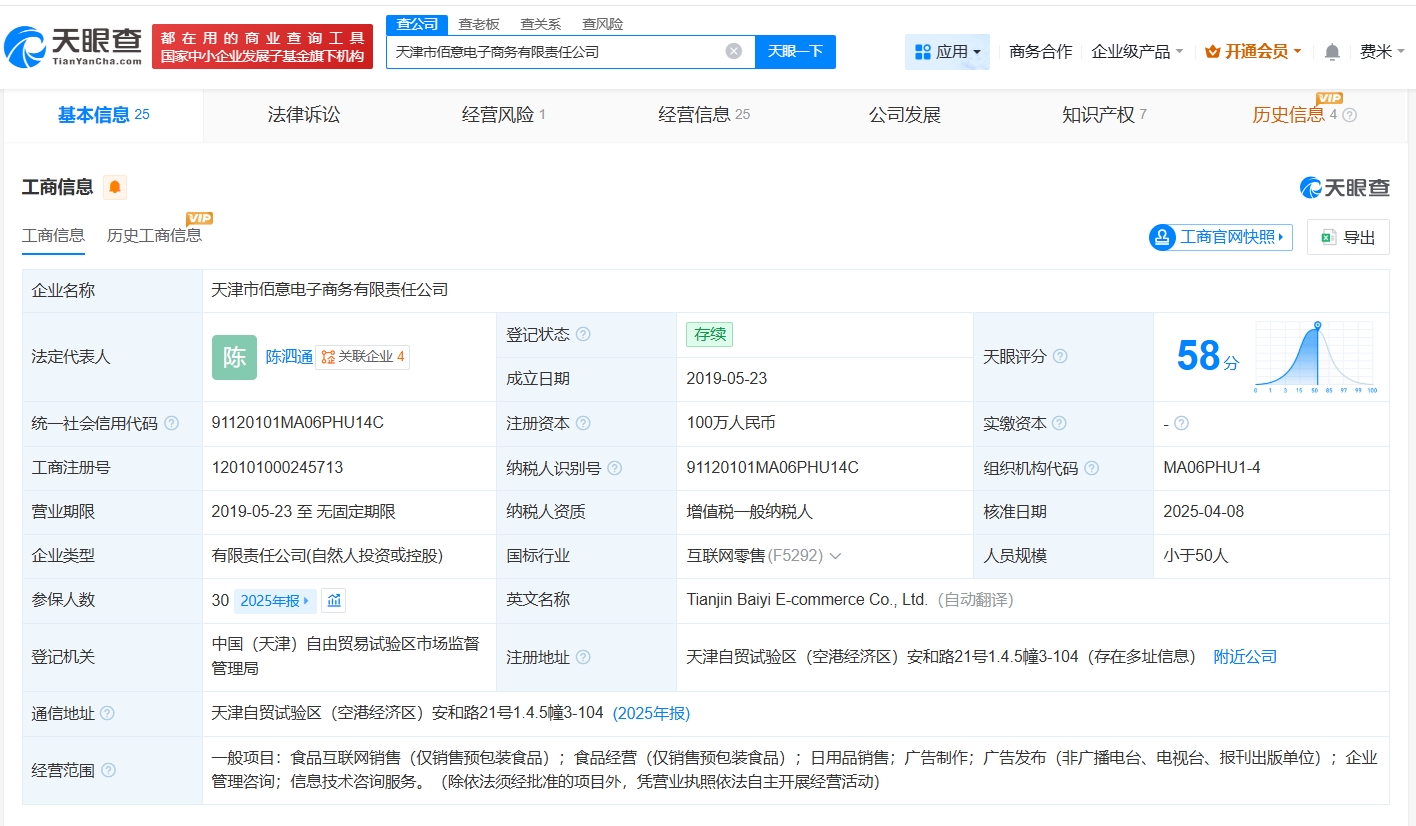
Task: Expand the 开通会员 dropdown
Action: 1253,51
